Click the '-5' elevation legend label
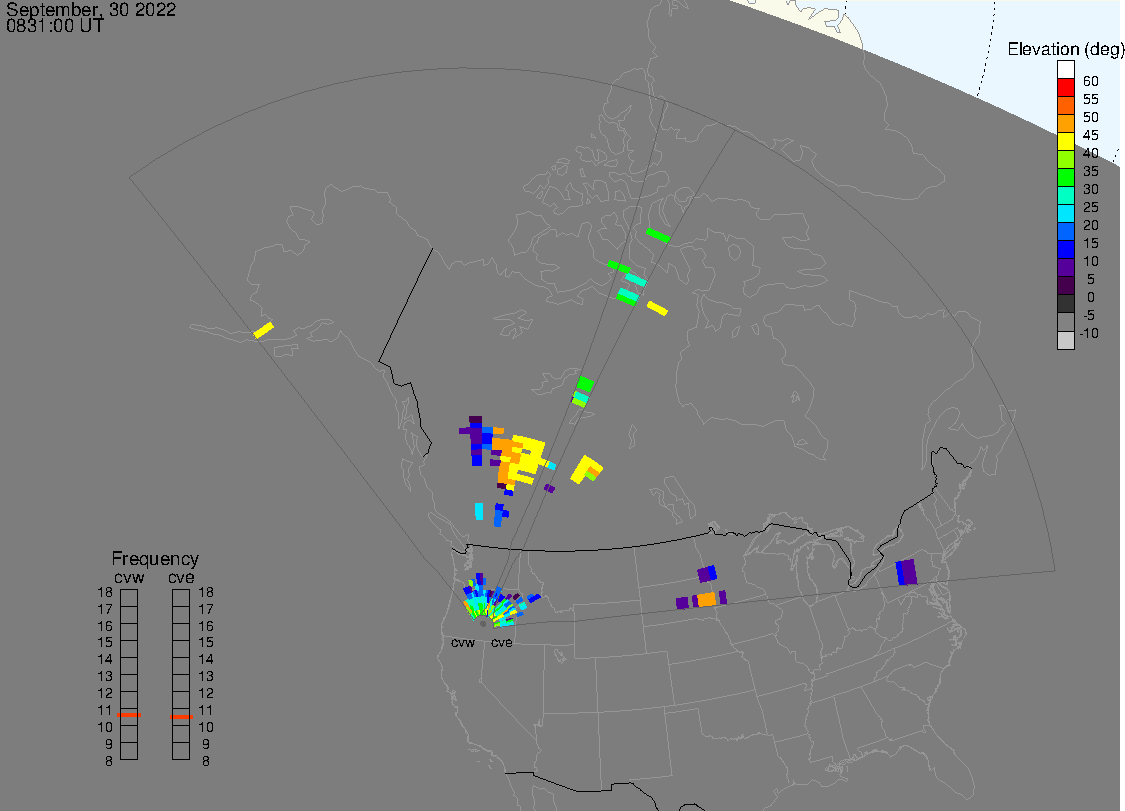1125x811 pixels. pos(1089,315)
